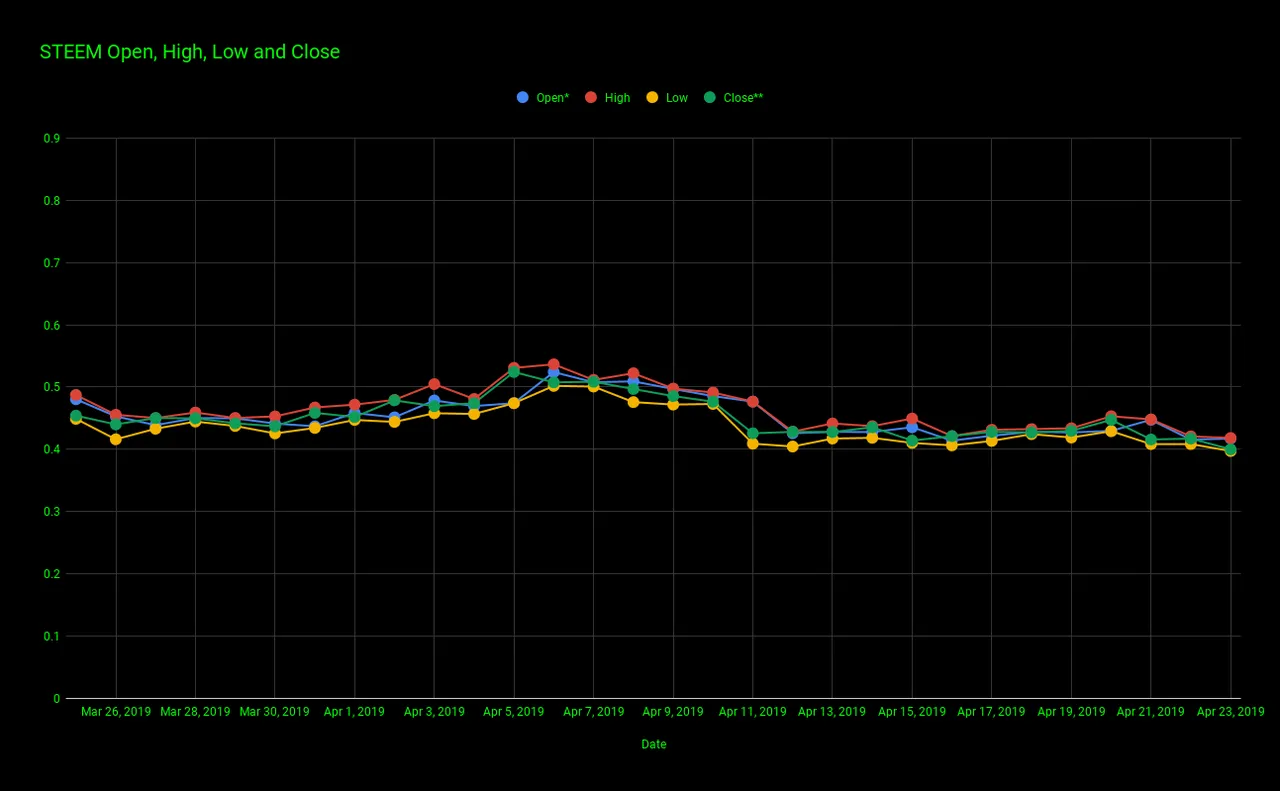Click the 0.6 y-axis label
The width and height of the screenshot is (1280, 791).
(x=51, y=325)
